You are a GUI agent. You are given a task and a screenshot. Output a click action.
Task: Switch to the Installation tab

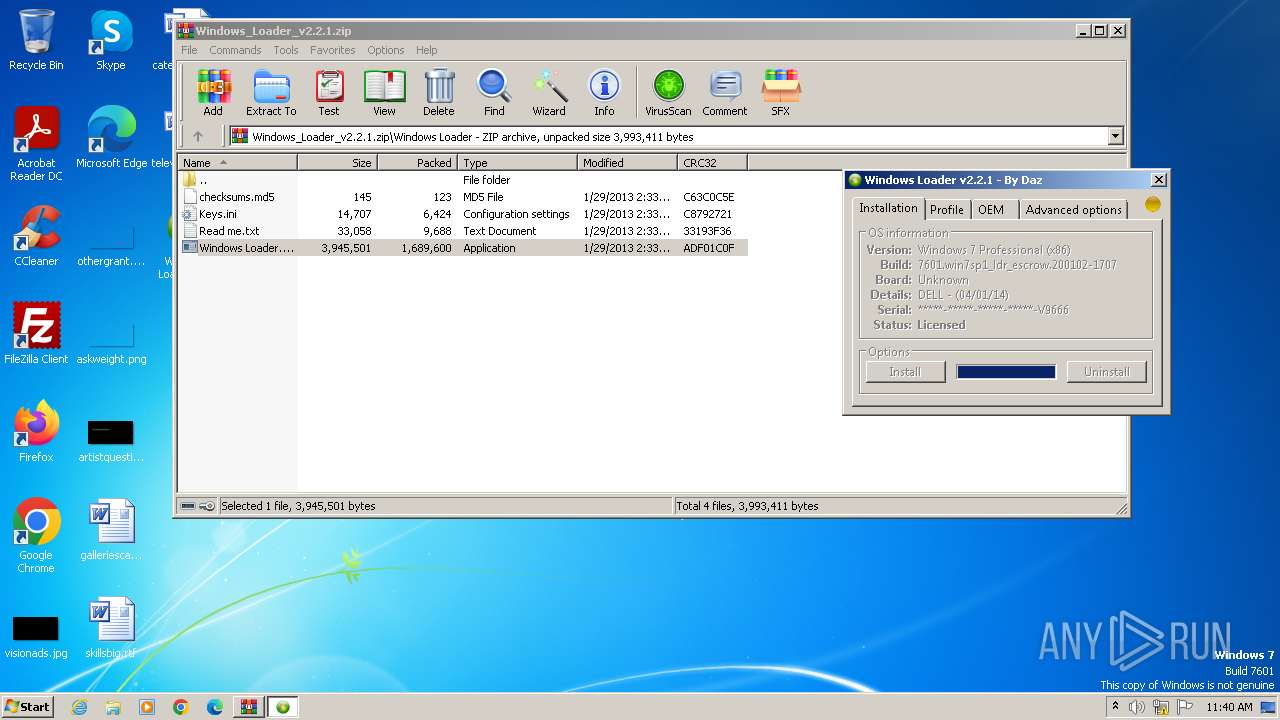click(888, 208)
